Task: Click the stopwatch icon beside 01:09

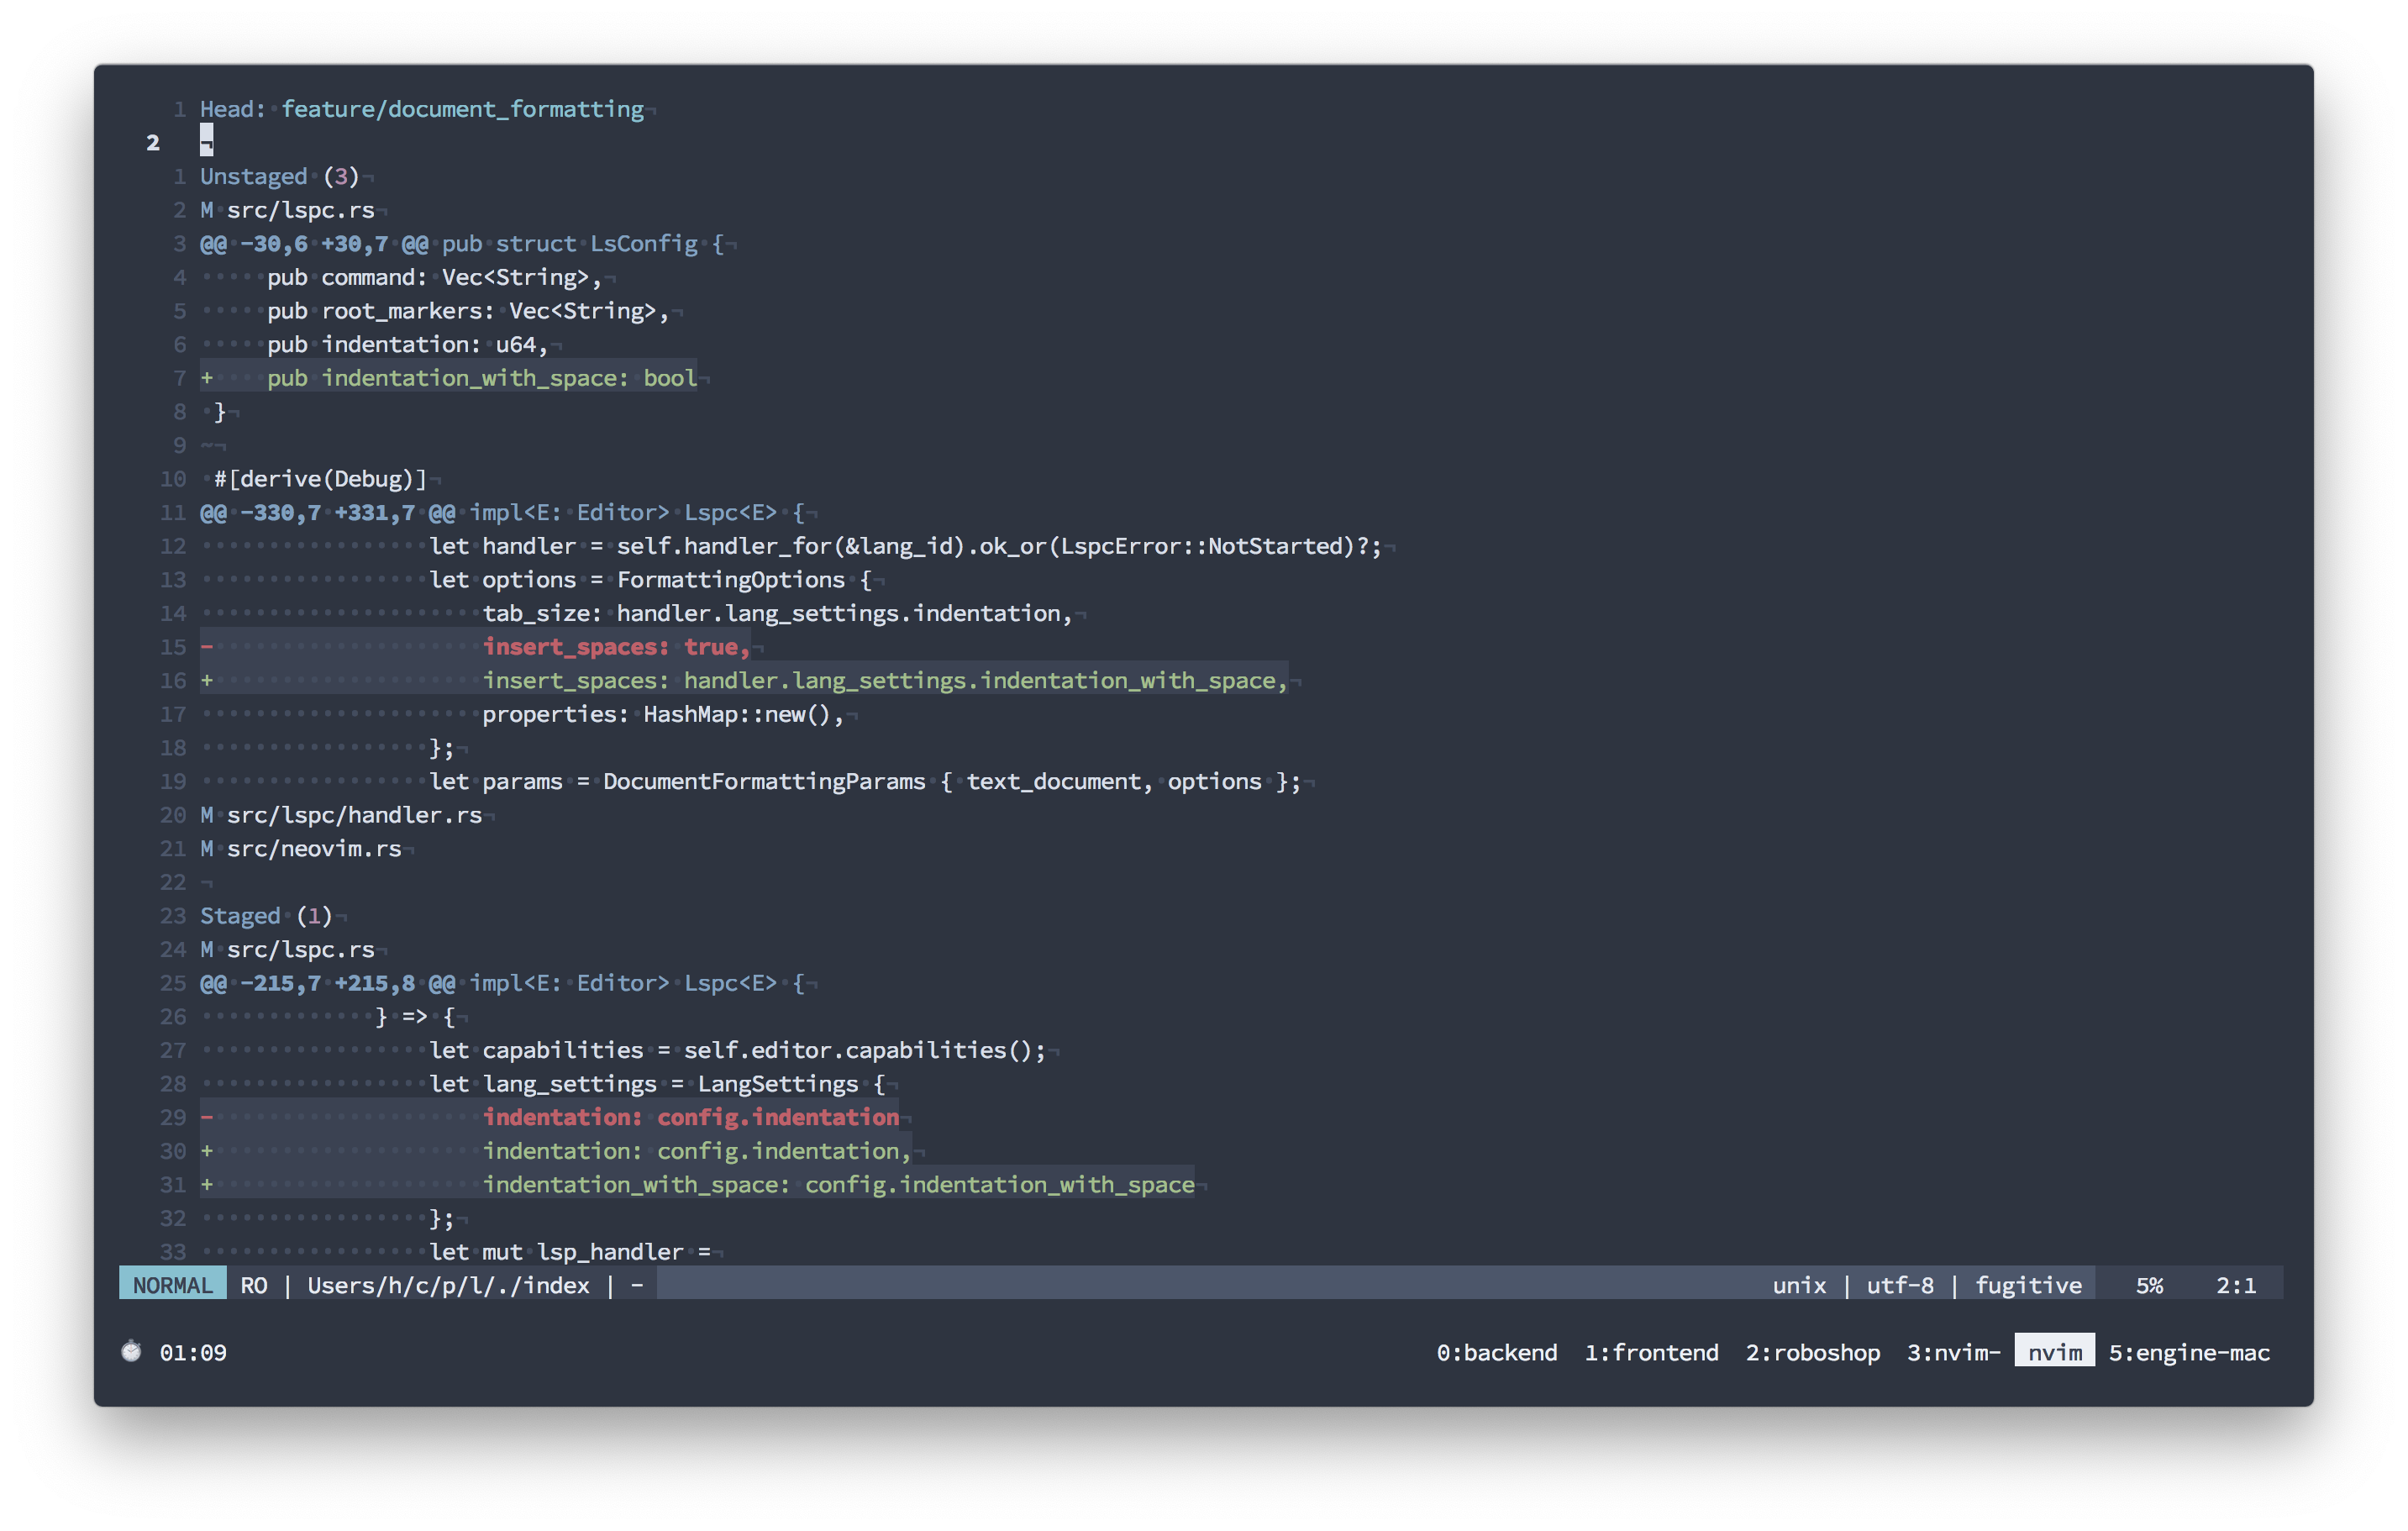Action: click(131, 1352)
